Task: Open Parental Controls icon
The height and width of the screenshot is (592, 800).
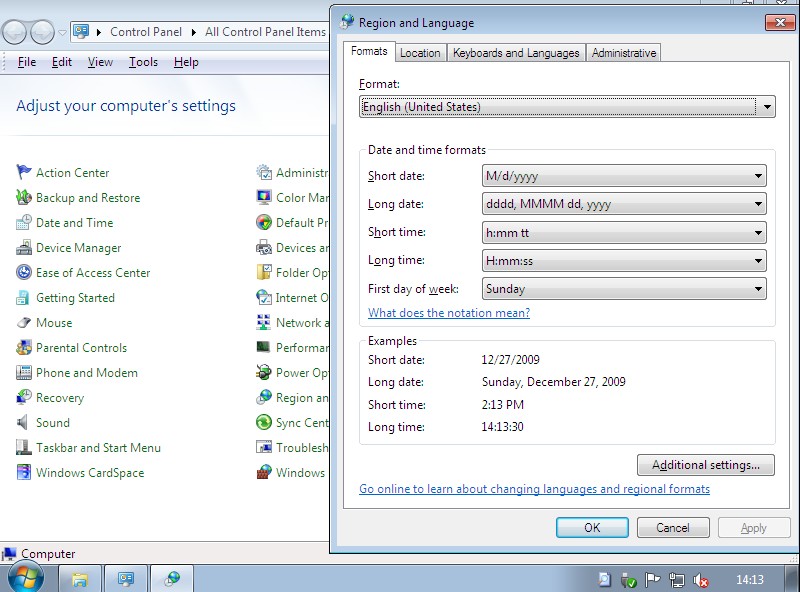Action: 23,348
